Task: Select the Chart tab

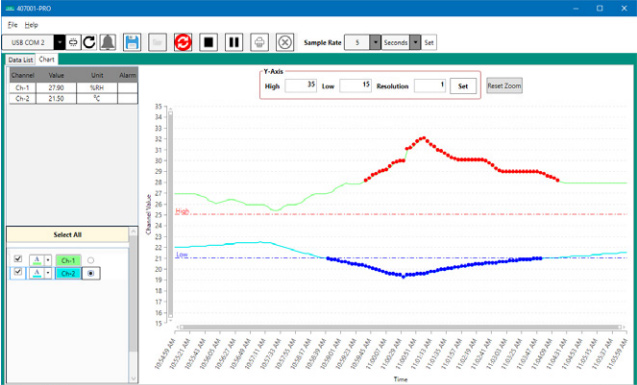Action: (x=47, y=59)
